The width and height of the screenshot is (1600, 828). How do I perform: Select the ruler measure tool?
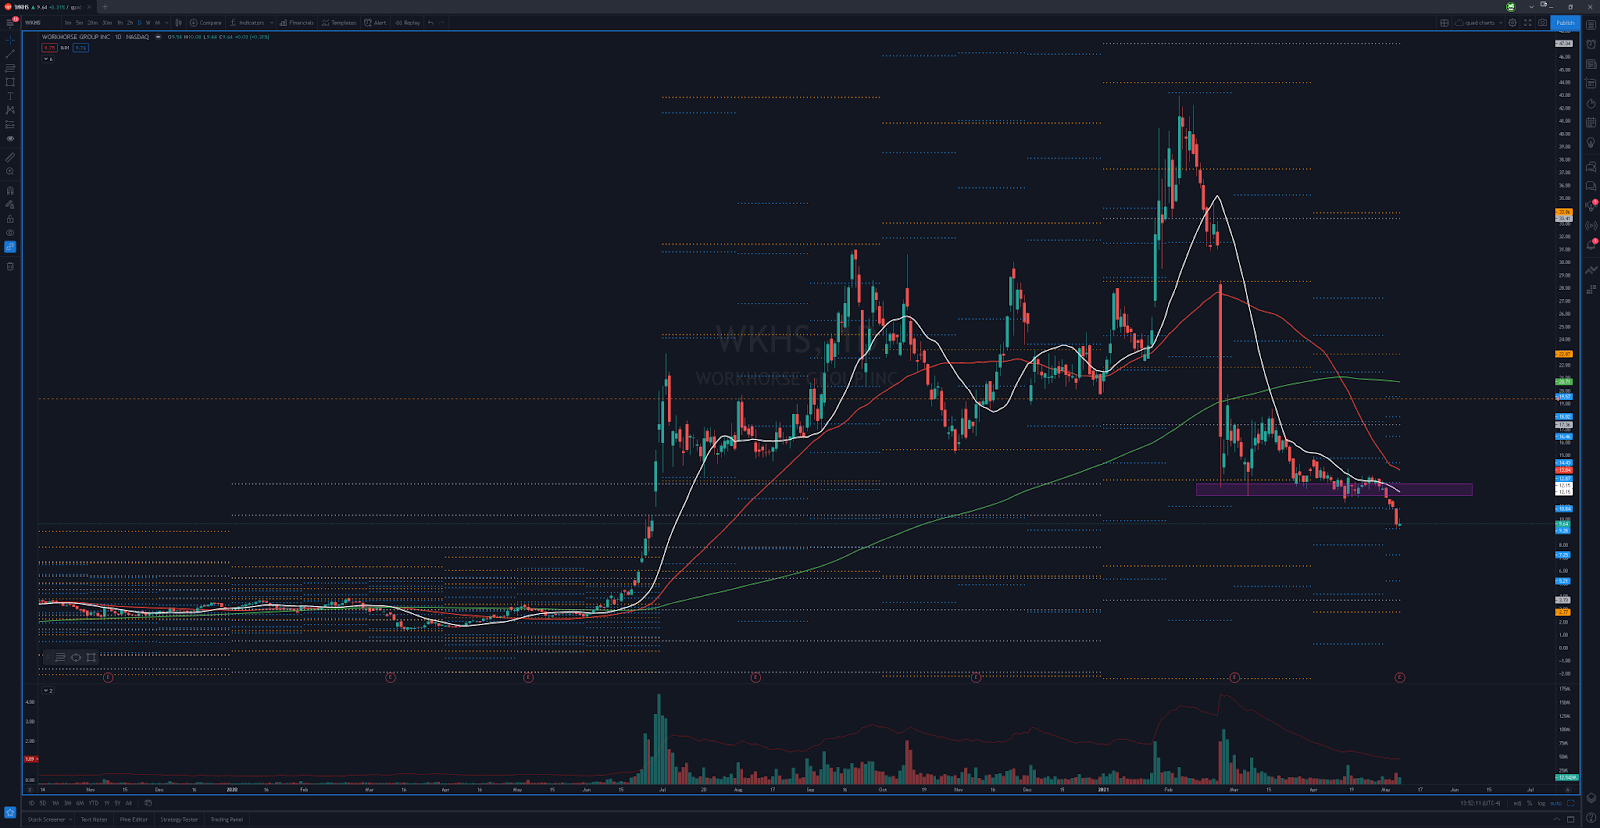[x=10, y=157]
